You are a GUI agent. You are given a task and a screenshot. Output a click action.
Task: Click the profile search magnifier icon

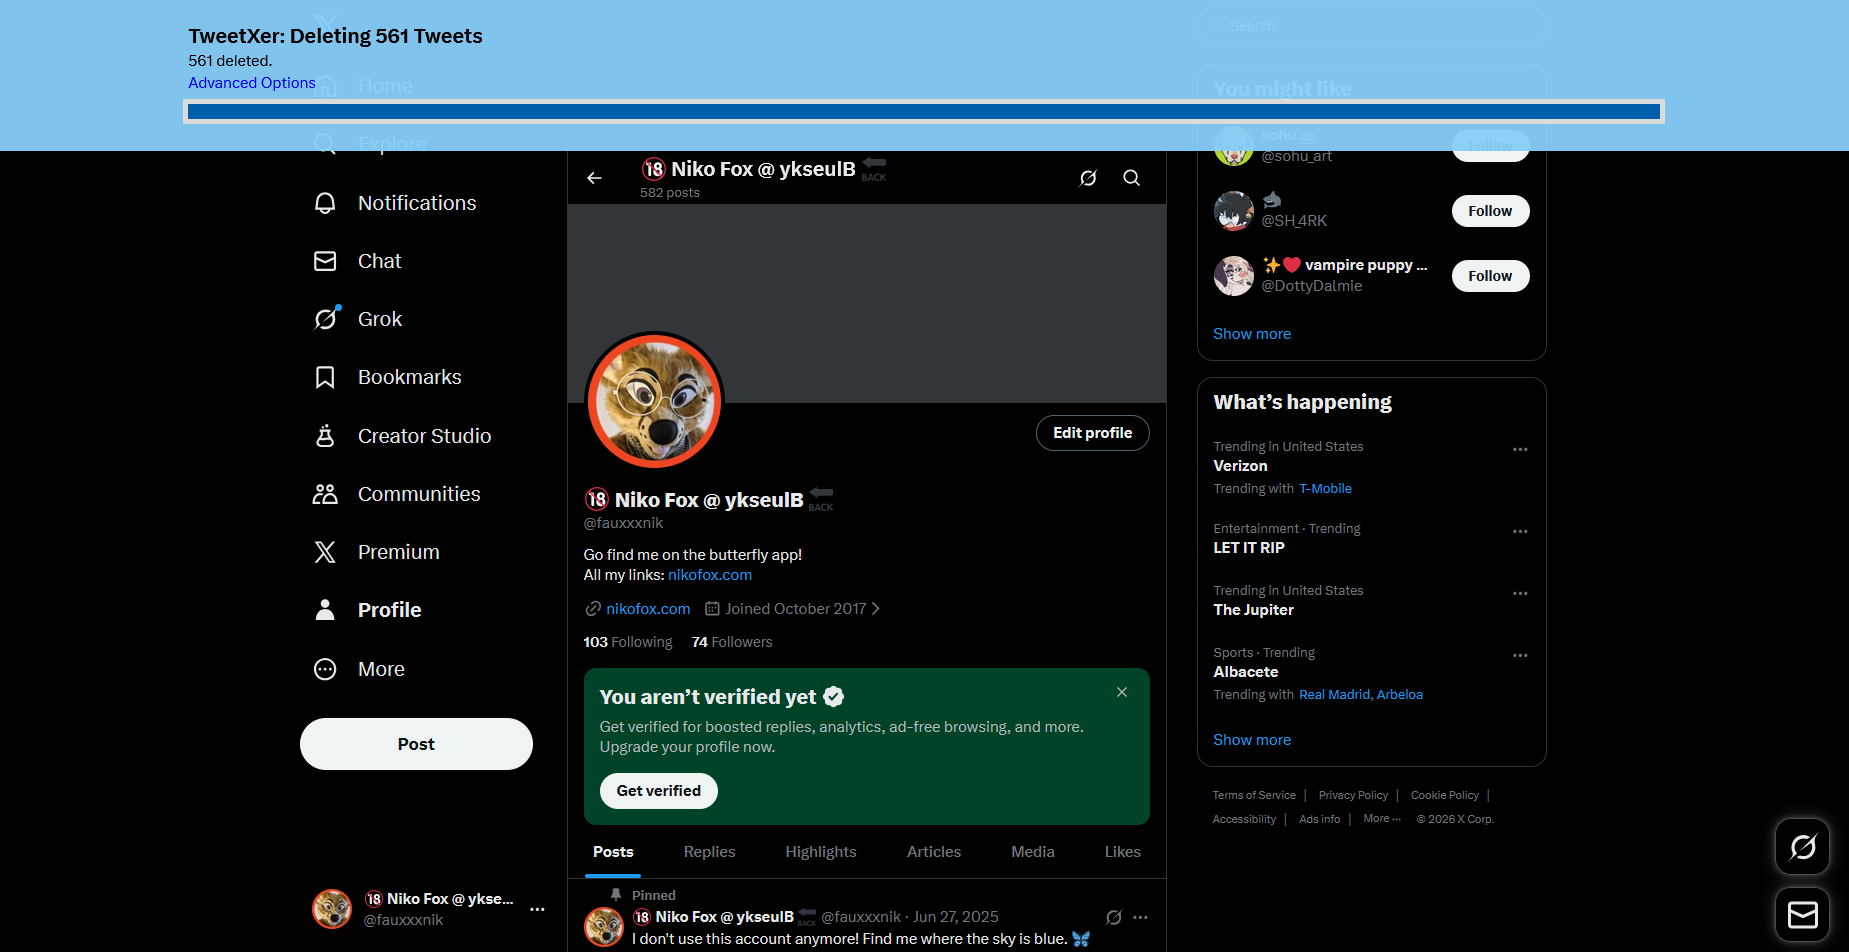(x=1131, y=178)
